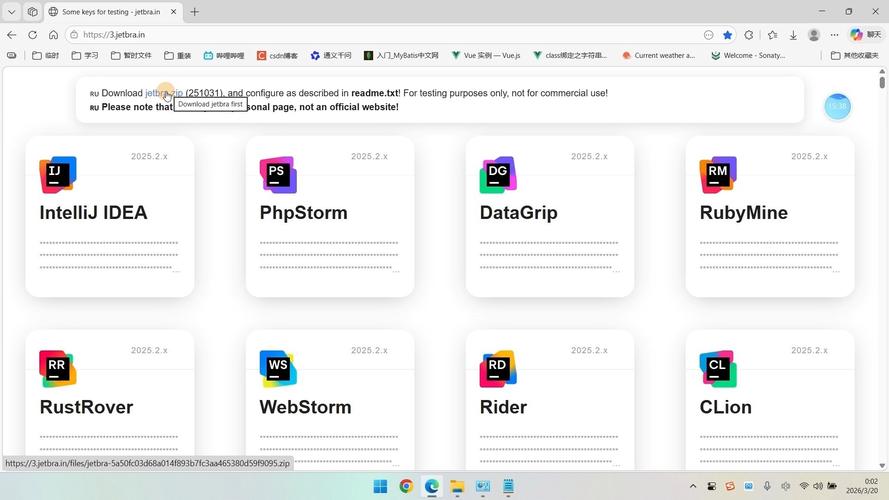Open the Welcome - Sonatype bookmark

coord(748,56)
